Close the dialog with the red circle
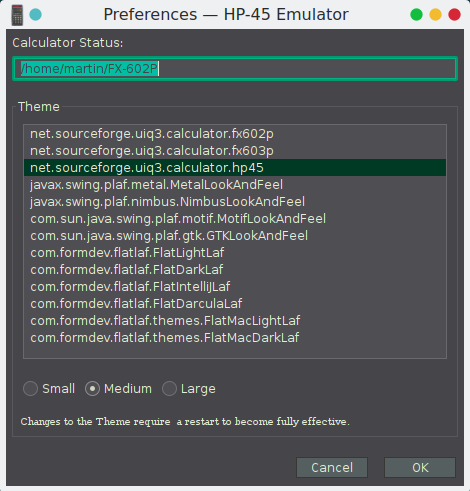Screen dimensions: 470x491 pyautogui.click(x=454, y=15)
